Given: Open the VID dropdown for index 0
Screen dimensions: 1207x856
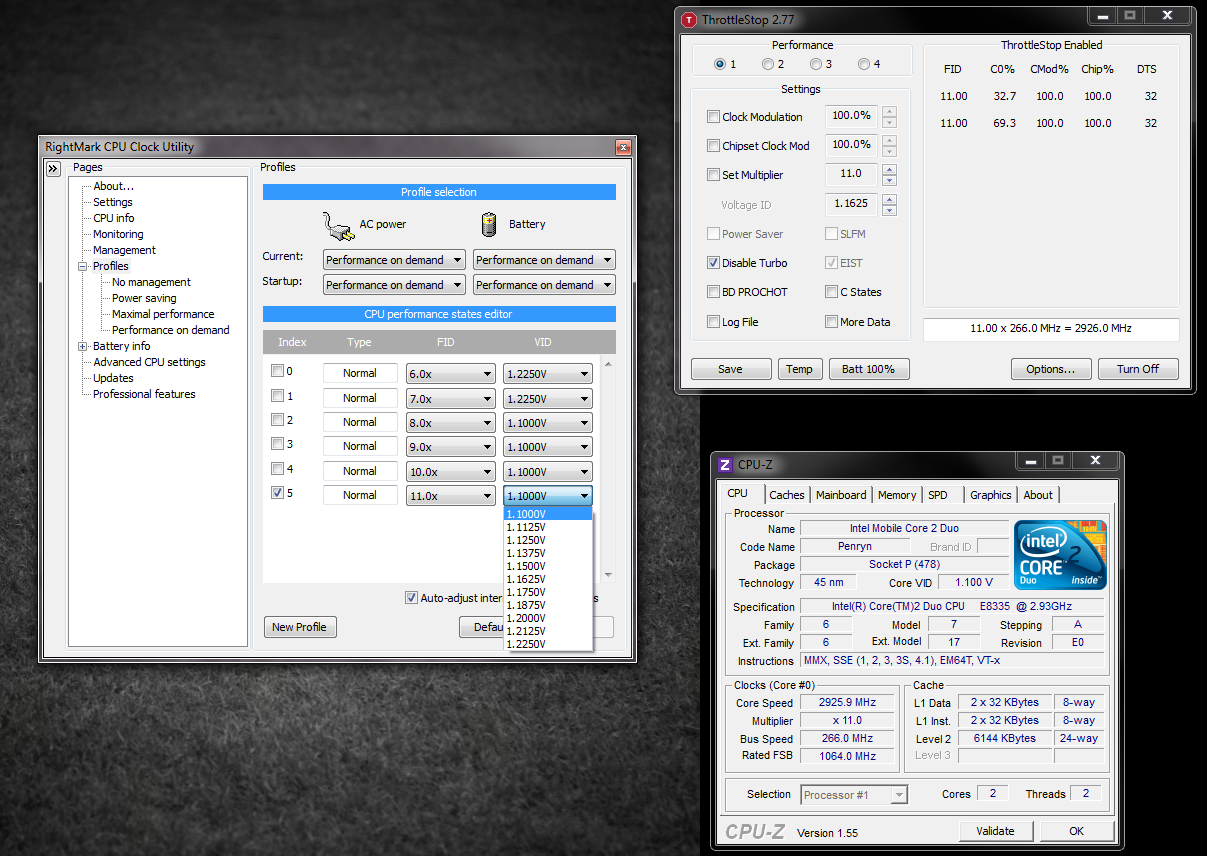Looking at the screenshot, I should 548,374.
